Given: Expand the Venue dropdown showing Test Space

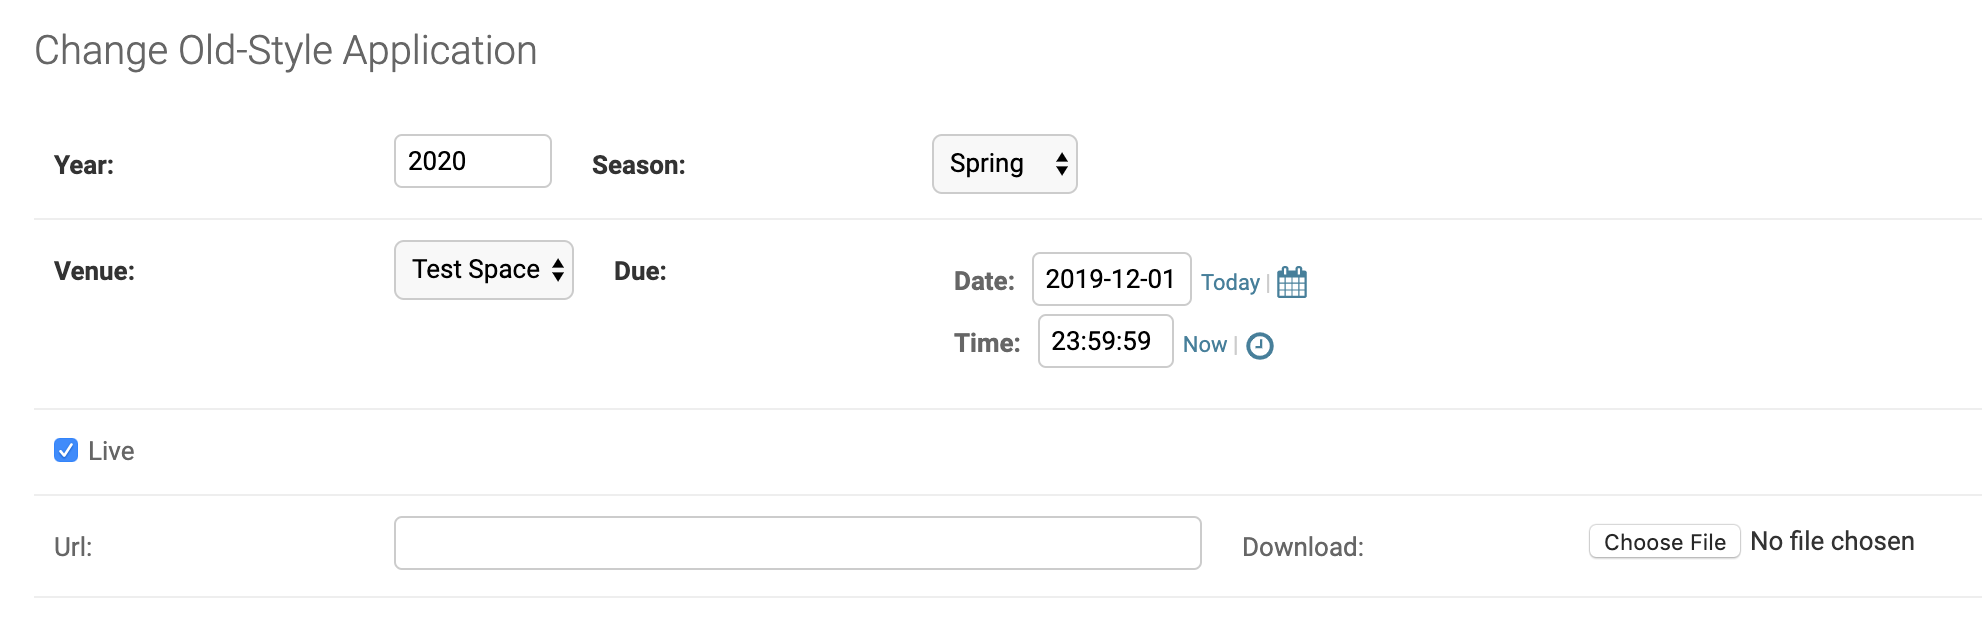Looking at the screenshot, I should click(x=484, y=270).
